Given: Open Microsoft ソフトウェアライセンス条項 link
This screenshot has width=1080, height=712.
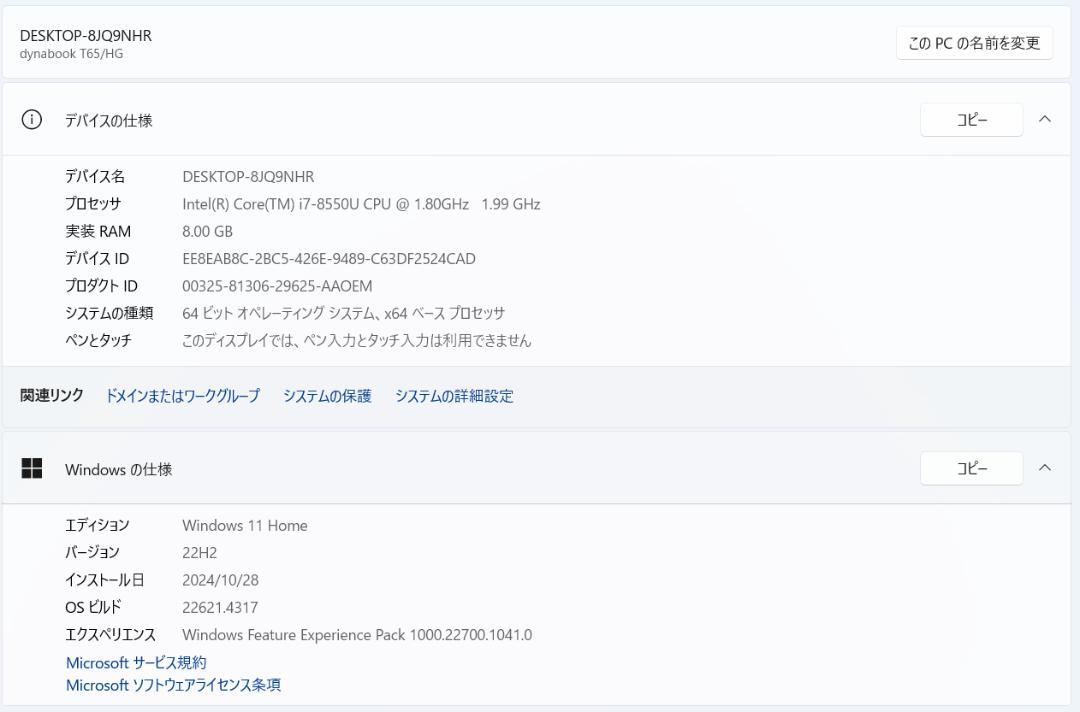Looking at the screenshot, I should coord(173,685).
